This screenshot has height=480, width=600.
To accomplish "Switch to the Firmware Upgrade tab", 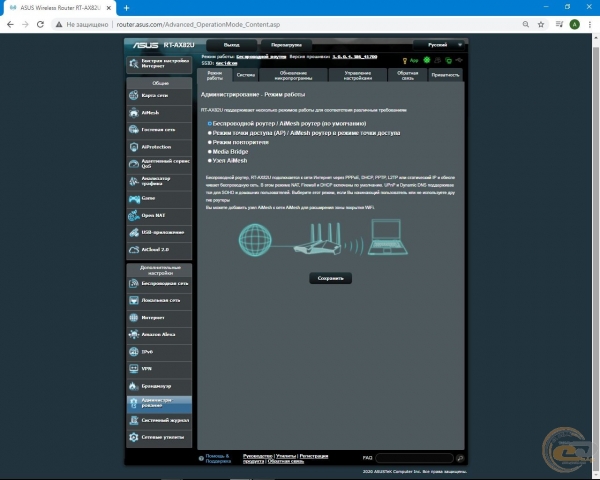I will click(293, 75).
